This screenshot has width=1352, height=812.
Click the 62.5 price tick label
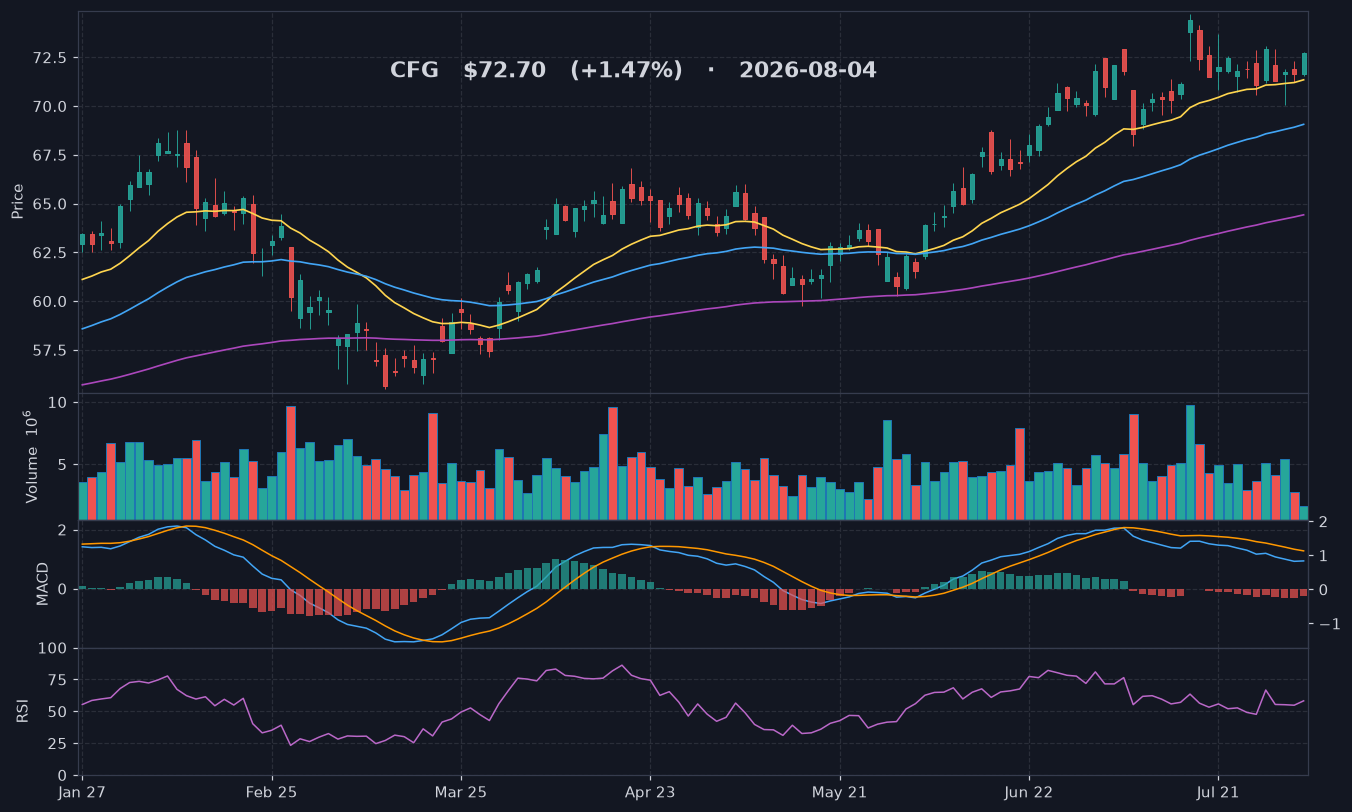51,253
